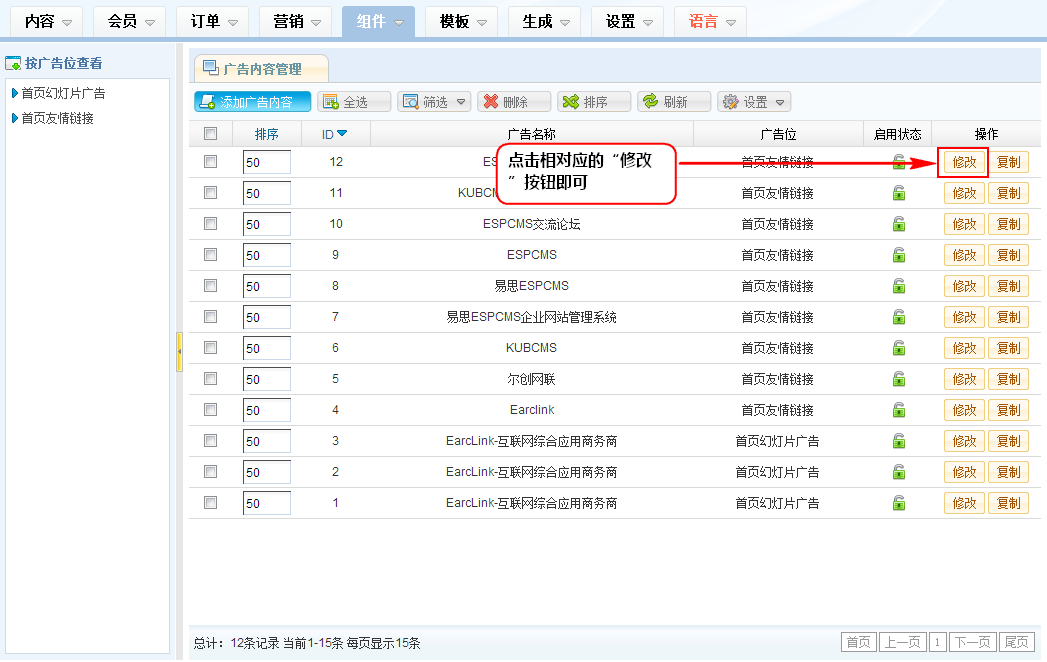1047x662 pixels.
Task: Expand 首页幻灯片广告 in the sidebar tree
Action: (x=63, y=94)
